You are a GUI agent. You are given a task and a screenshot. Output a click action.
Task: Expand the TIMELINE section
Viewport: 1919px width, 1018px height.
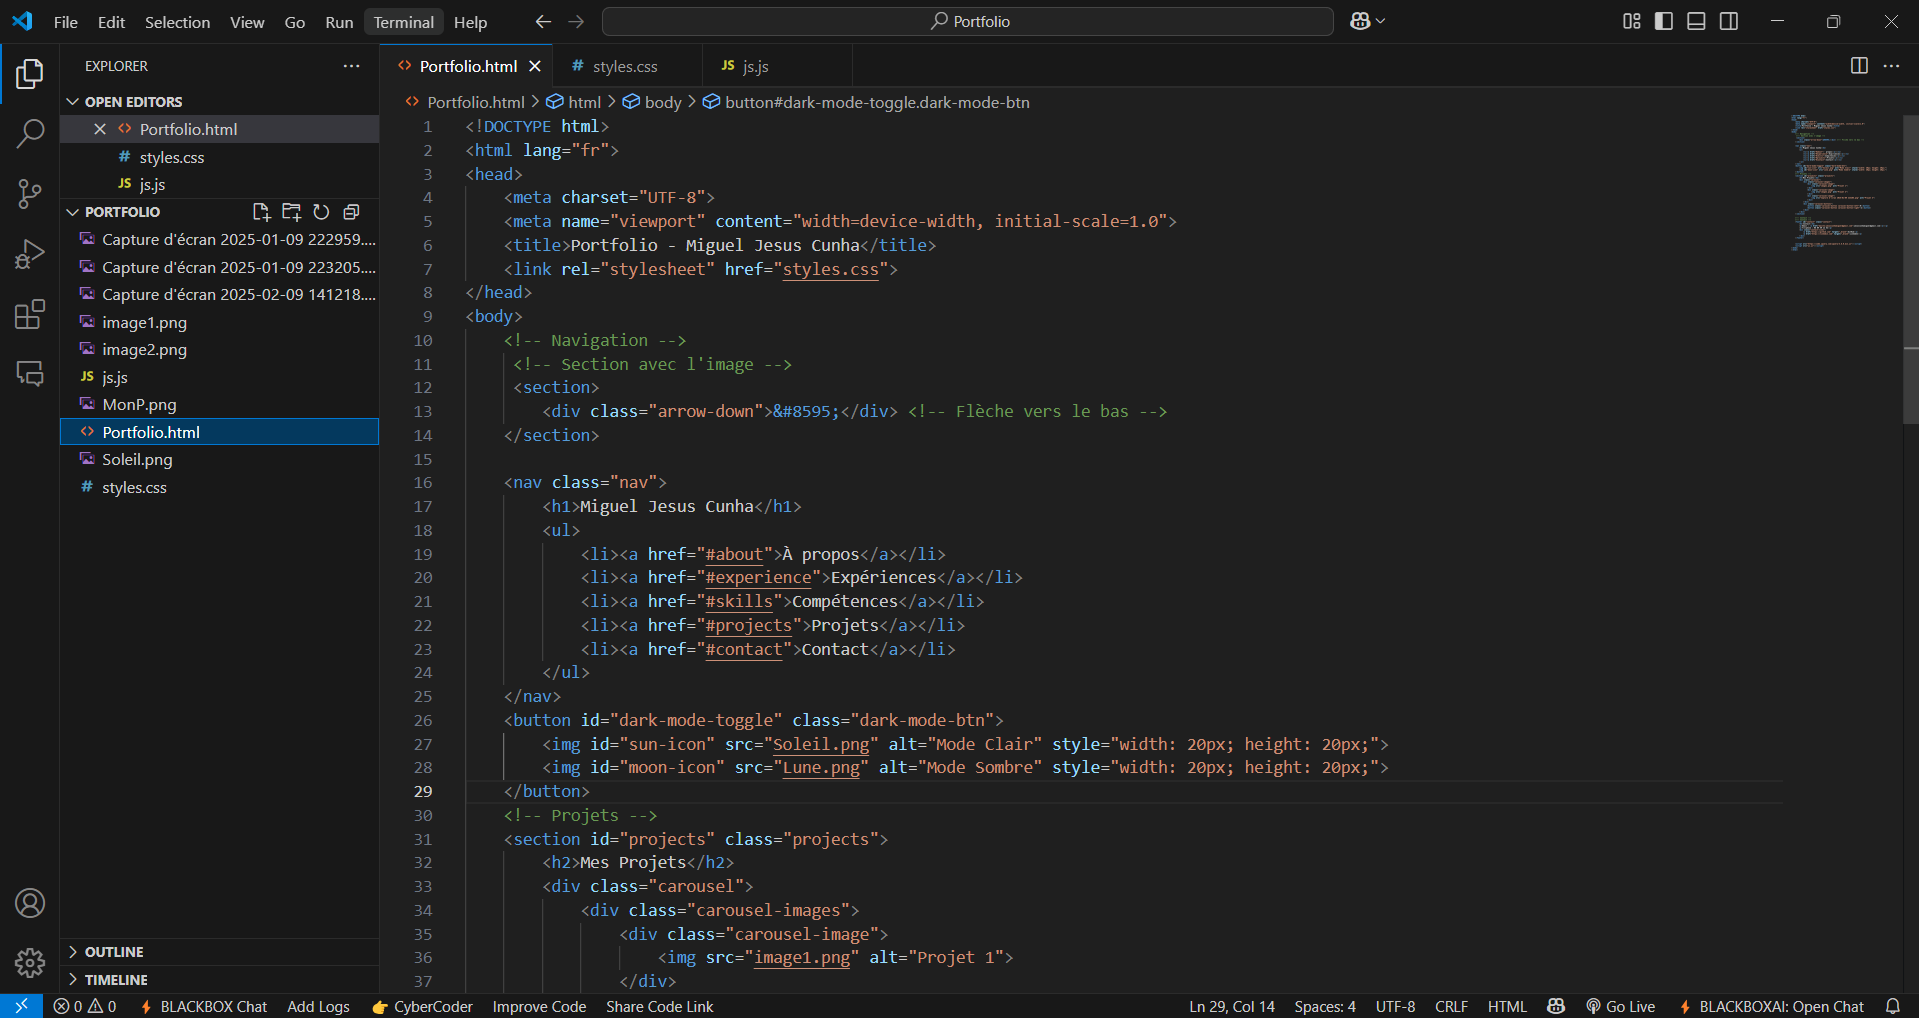point(116,980)
